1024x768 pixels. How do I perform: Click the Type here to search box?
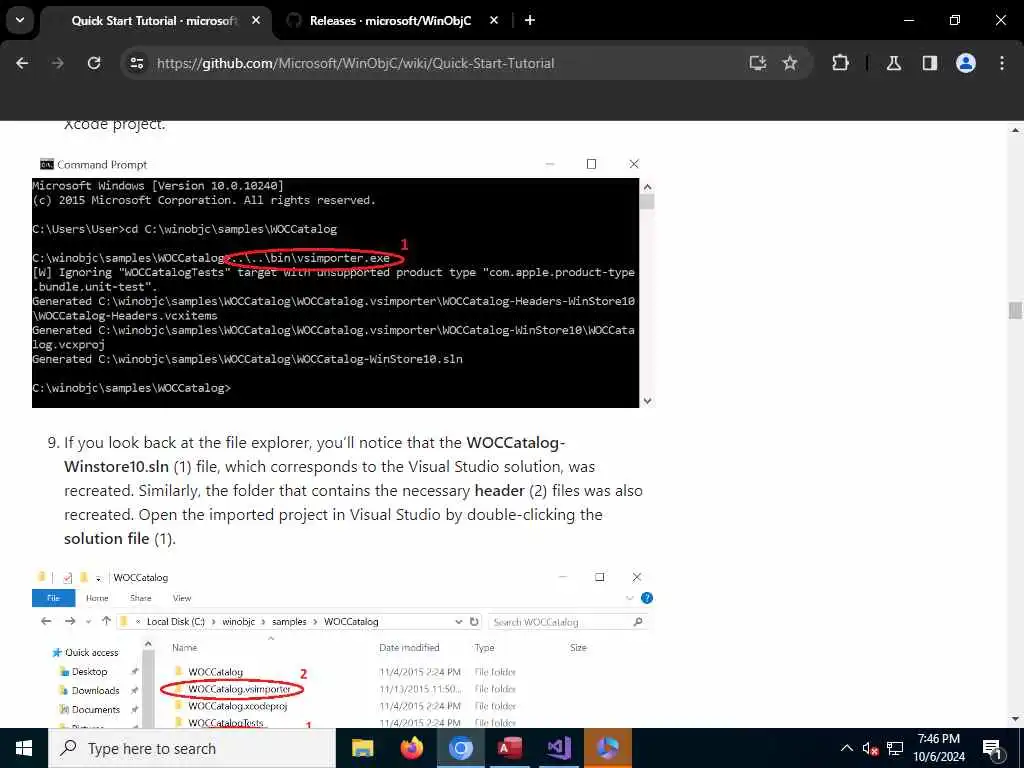click(x=192, y=748)
